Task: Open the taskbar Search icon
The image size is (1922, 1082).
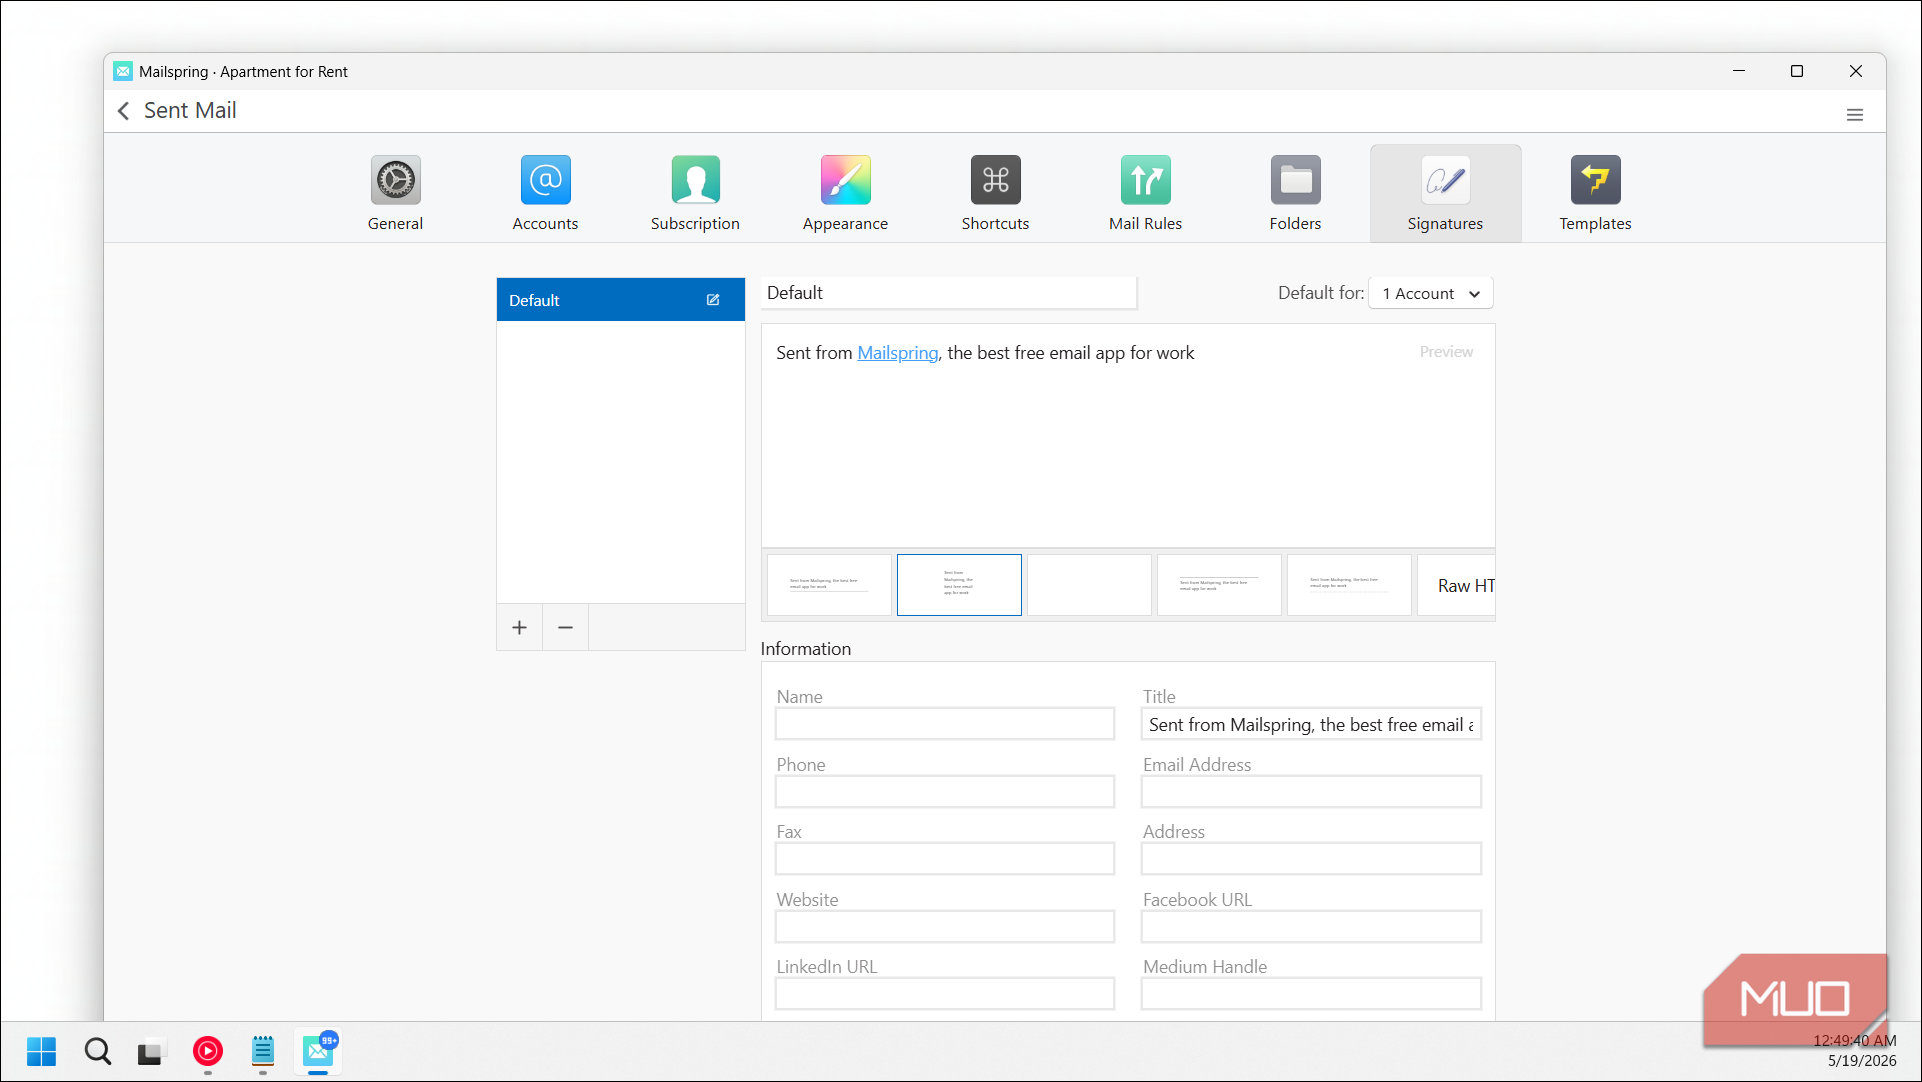Action: click(x=97, y=1051)
